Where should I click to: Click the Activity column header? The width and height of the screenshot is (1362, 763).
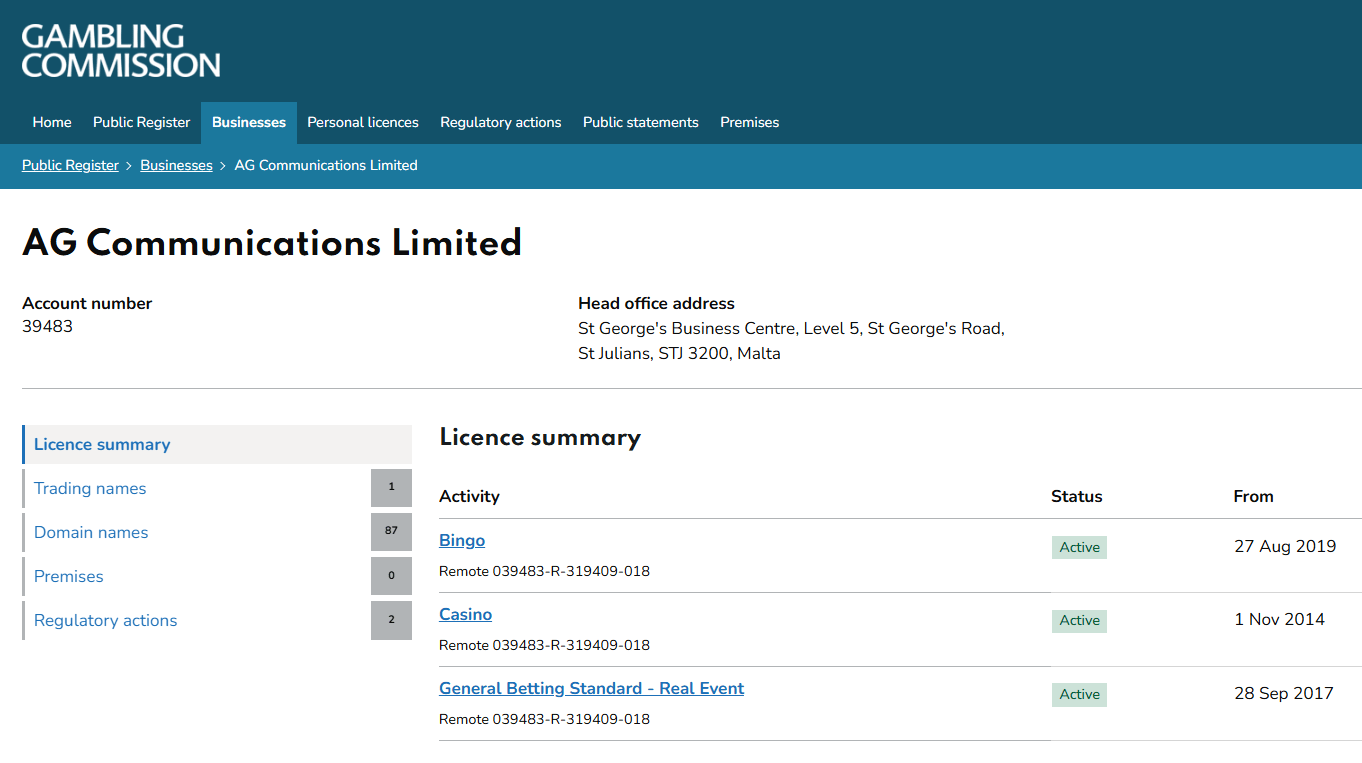[x=469, y=496]
